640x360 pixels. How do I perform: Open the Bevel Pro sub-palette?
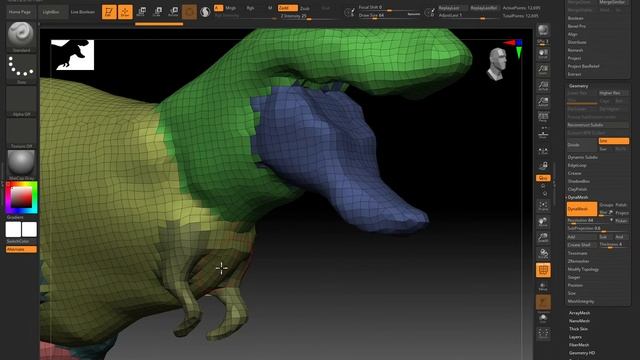pos(577,26)
